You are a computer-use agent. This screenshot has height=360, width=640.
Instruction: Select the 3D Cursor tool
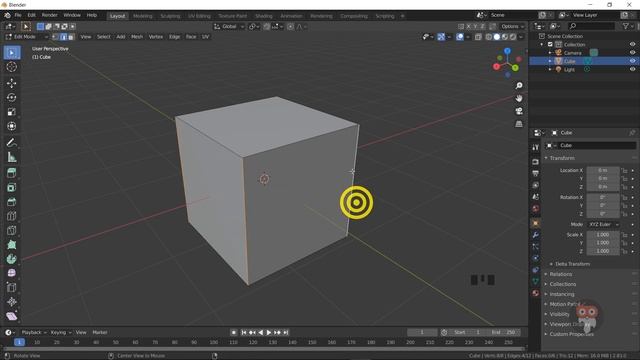pyautogui.click(x=12, y=67)
